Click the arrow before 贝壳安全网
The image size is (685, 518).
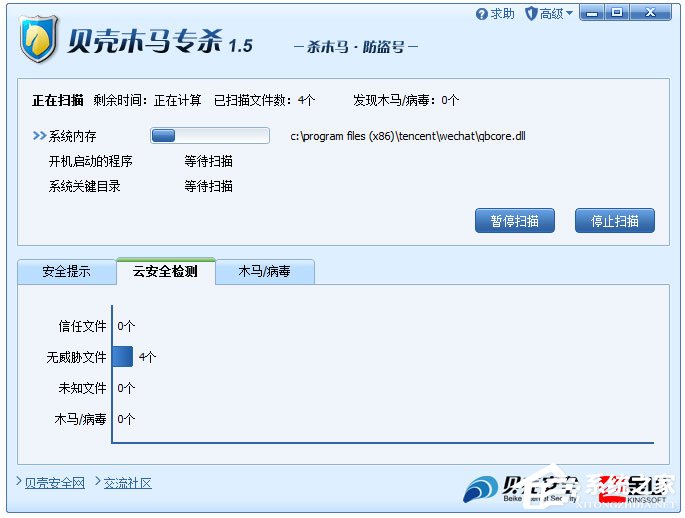click(19, 481)
